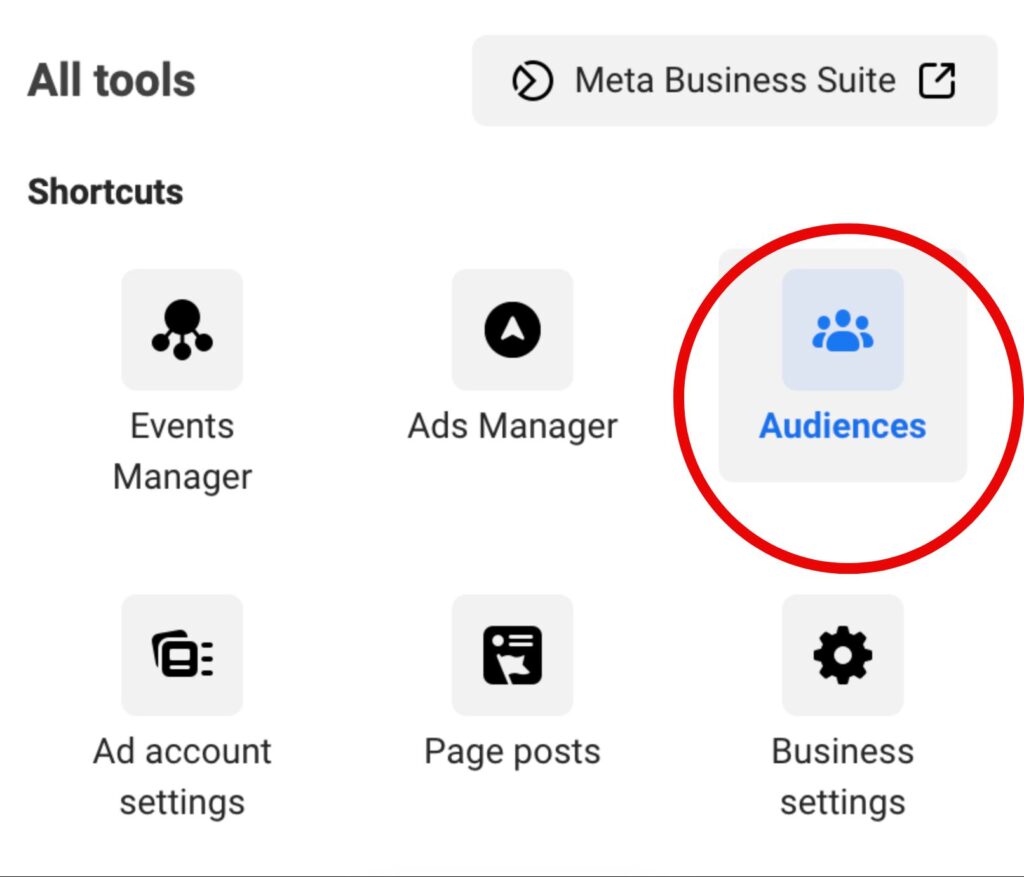Open the Ad account settings icon
Screen dimensions: 1024x877
click(x=182, y=655)
